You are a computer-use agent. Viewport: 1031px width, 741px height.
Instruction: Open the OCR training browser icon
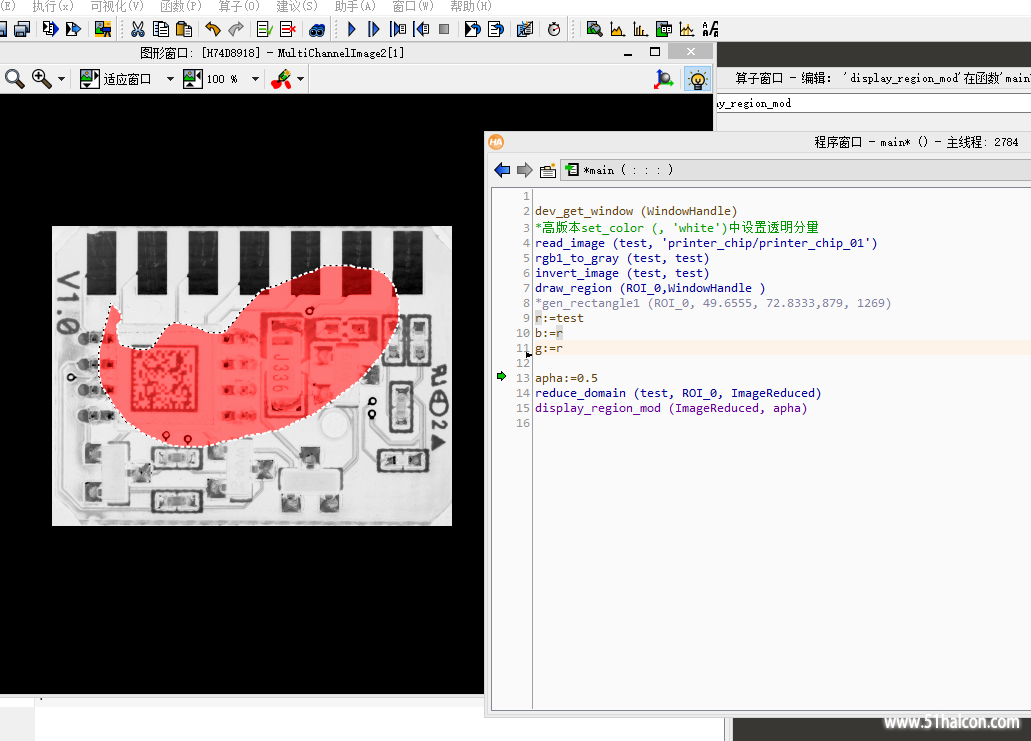click(x=710, y=29)
